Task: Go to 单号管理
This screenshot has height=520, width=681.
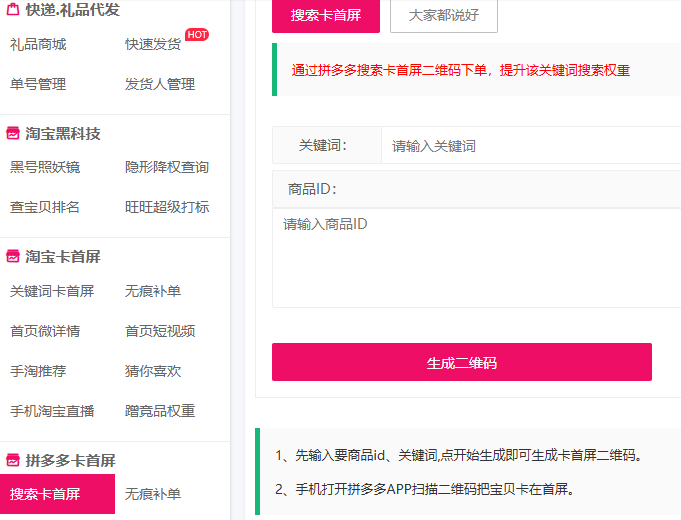Action: [38, 84]
